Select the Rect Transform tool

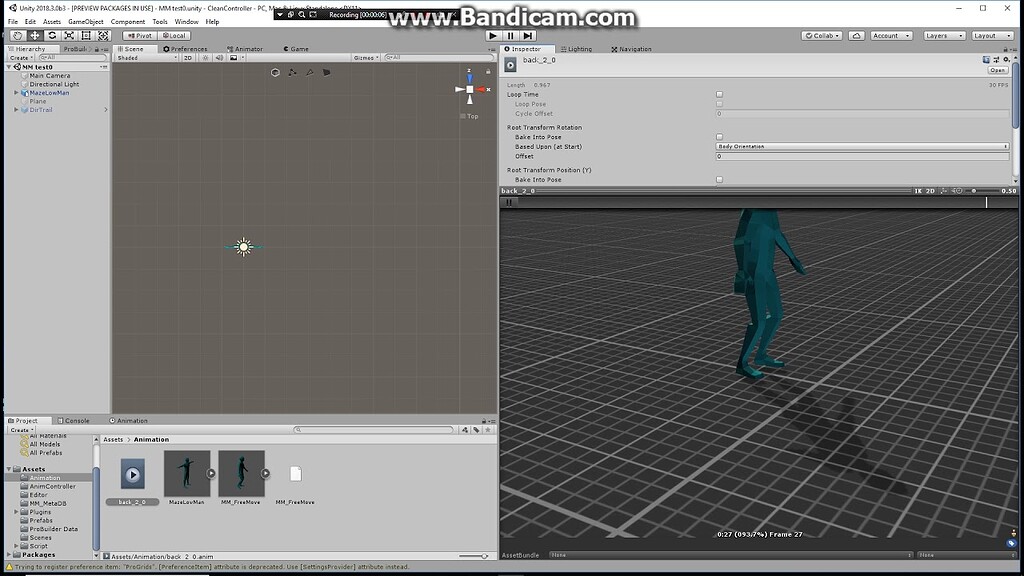(86, 35)
